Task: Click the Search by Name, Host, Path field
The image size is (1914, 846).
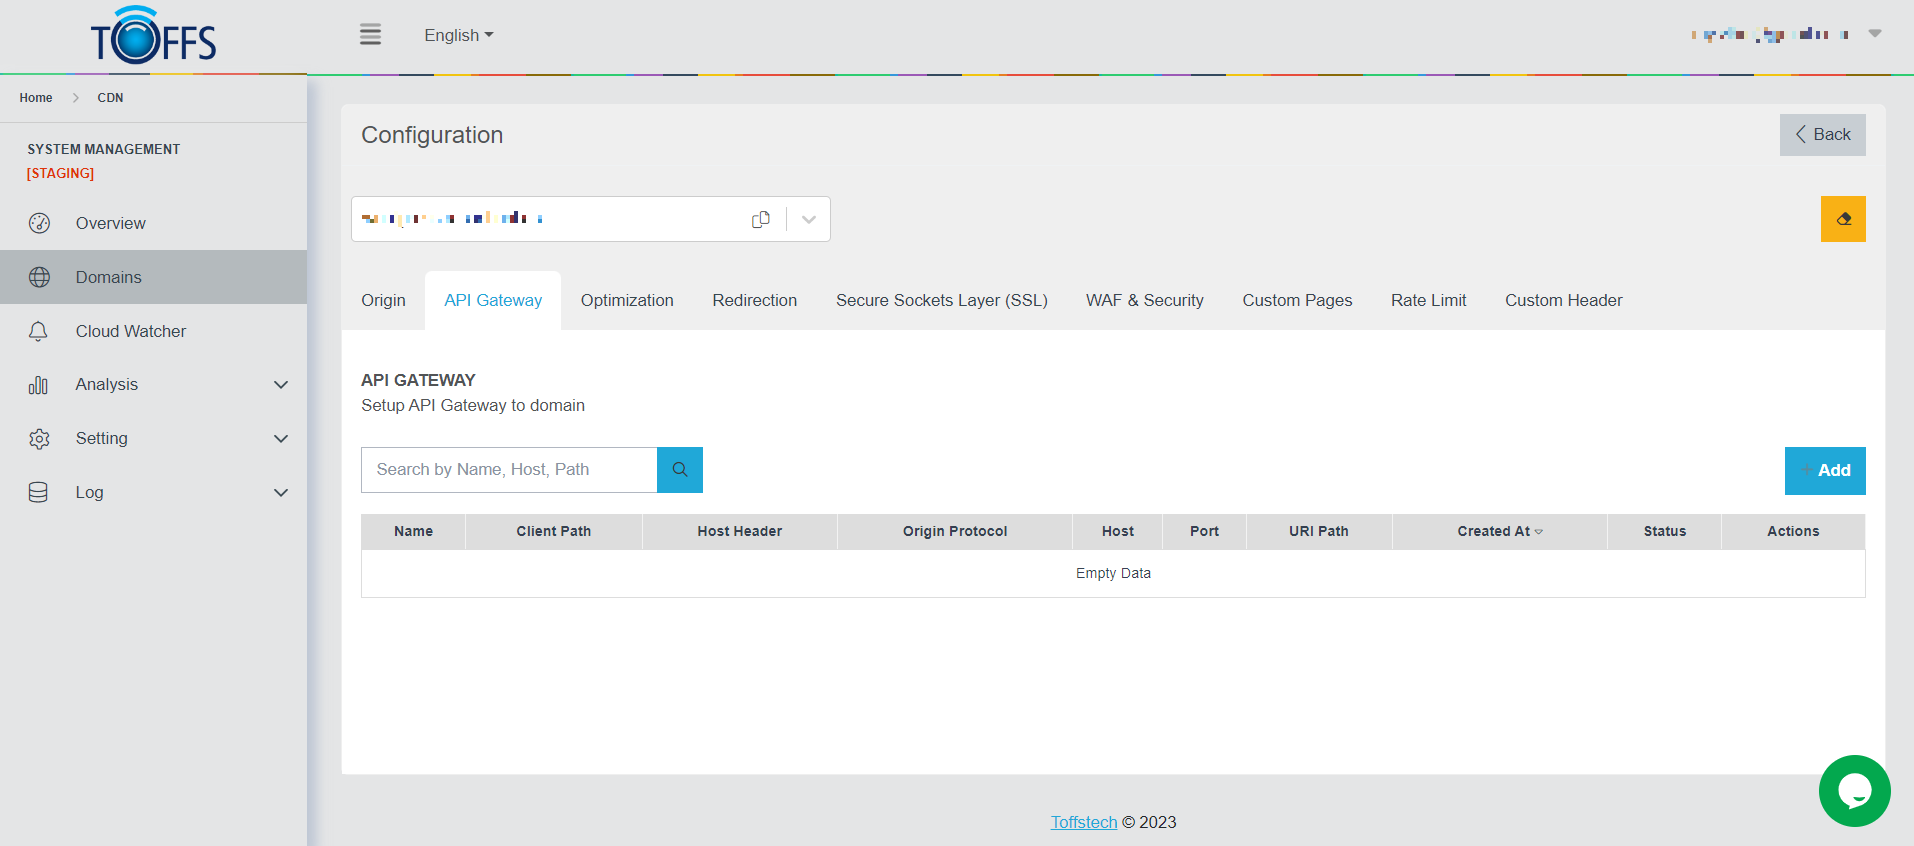Action: pos(508,470)
